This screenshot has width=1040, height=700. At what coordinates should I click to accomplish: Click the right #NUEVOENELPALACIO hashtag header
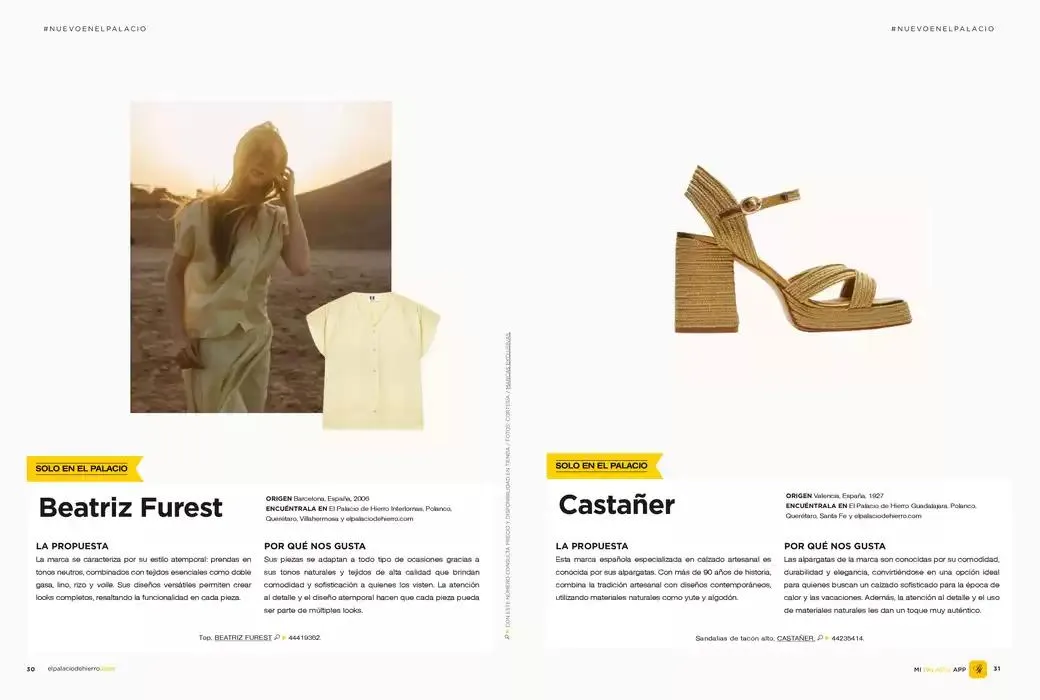pyautogui.click(x=942, y=29)
